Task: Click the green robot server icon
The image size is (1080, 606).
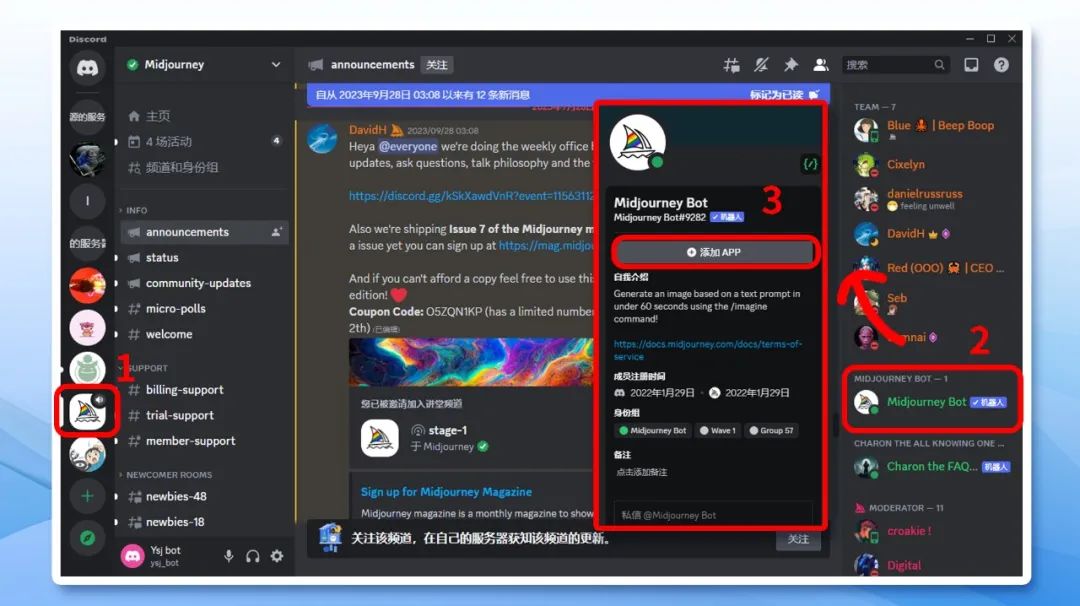Action: [x=87, y=369]
